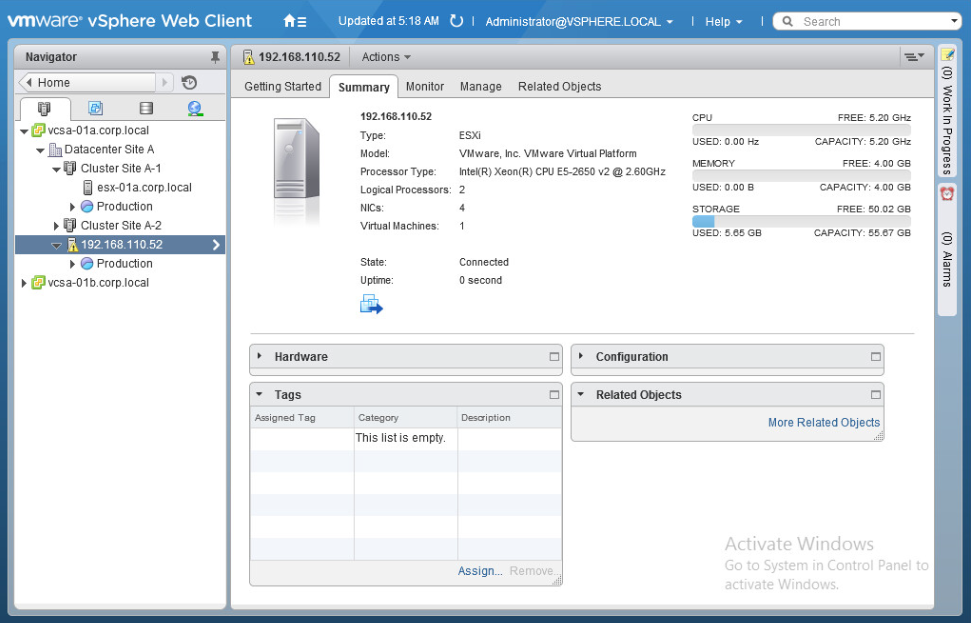Collapse the Related Objects portlet
Image resolution: width=971 pixels, height=623 pixels.
[x=581, y=394]
